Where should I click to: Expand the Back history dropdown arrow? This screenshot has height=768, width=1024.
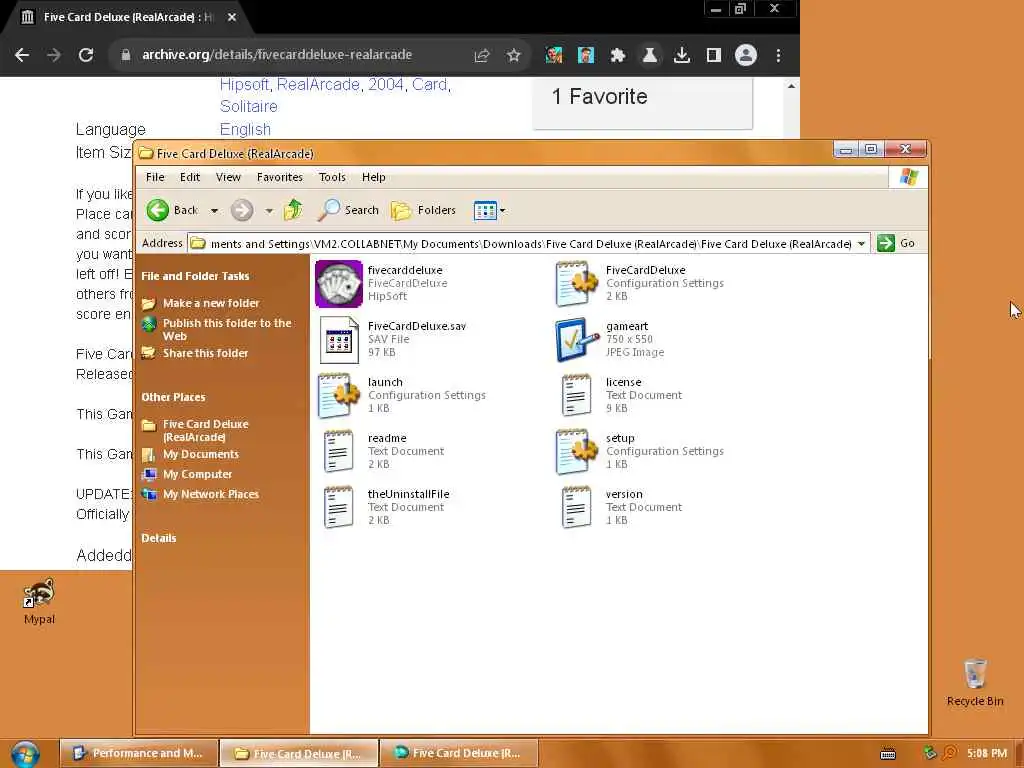click(x=214, y=211)
